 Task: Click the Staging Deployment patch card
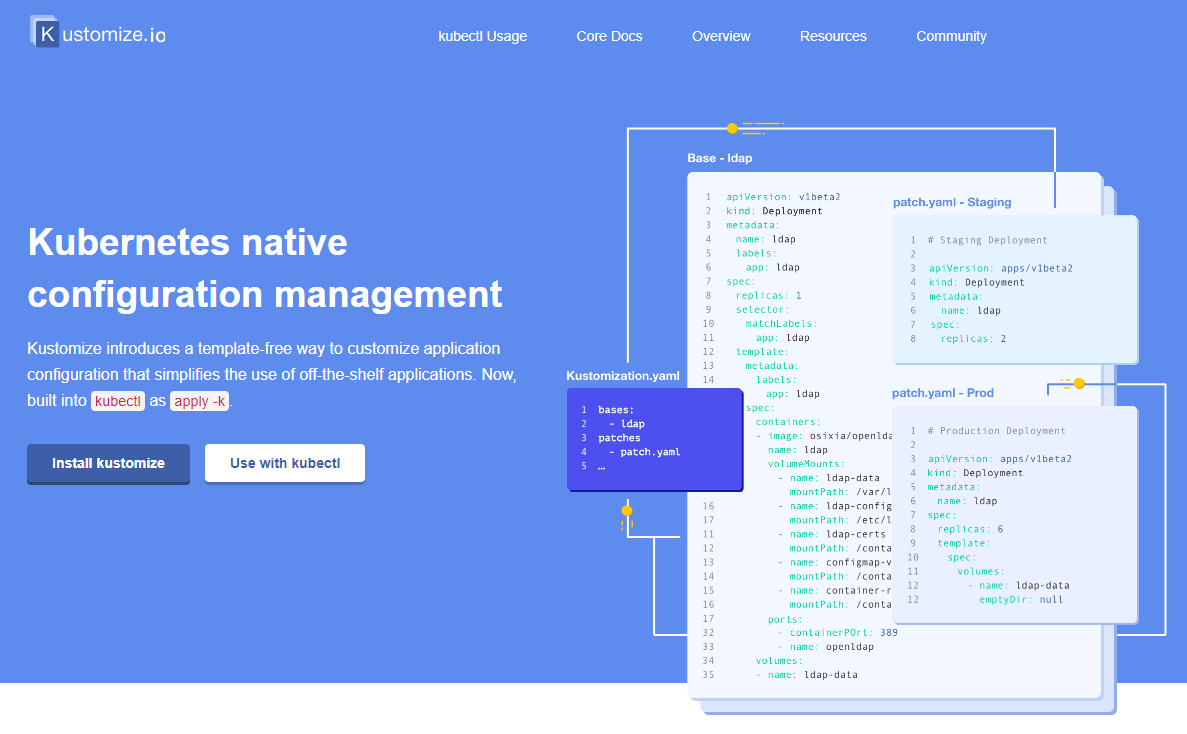(x=1014, y=289)
